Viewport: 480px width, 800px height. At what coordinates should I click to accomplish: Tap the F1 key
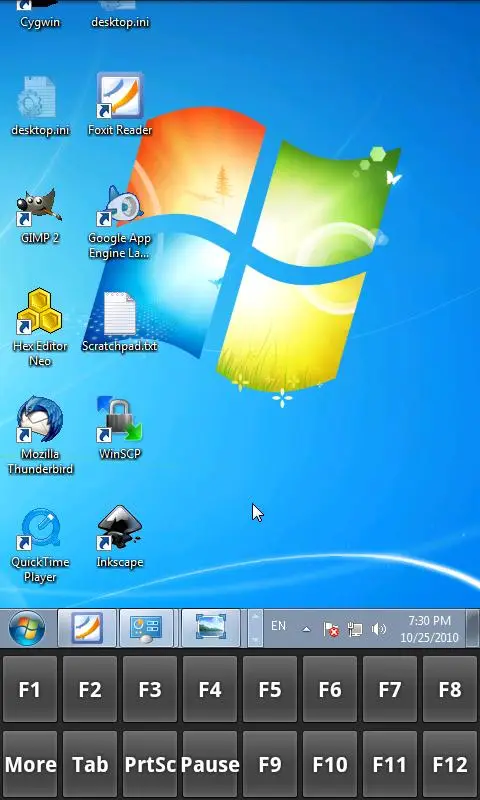[x=30, y=689]
